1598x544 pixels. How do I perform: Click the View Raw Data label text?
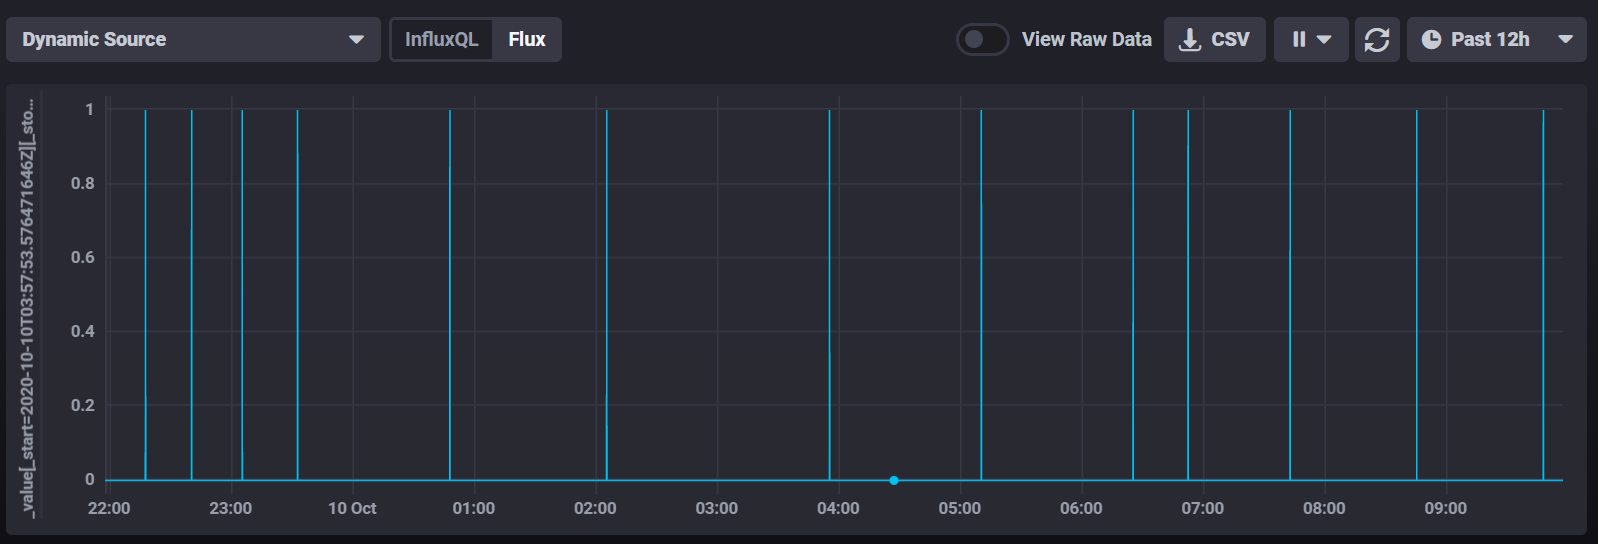1086,39
